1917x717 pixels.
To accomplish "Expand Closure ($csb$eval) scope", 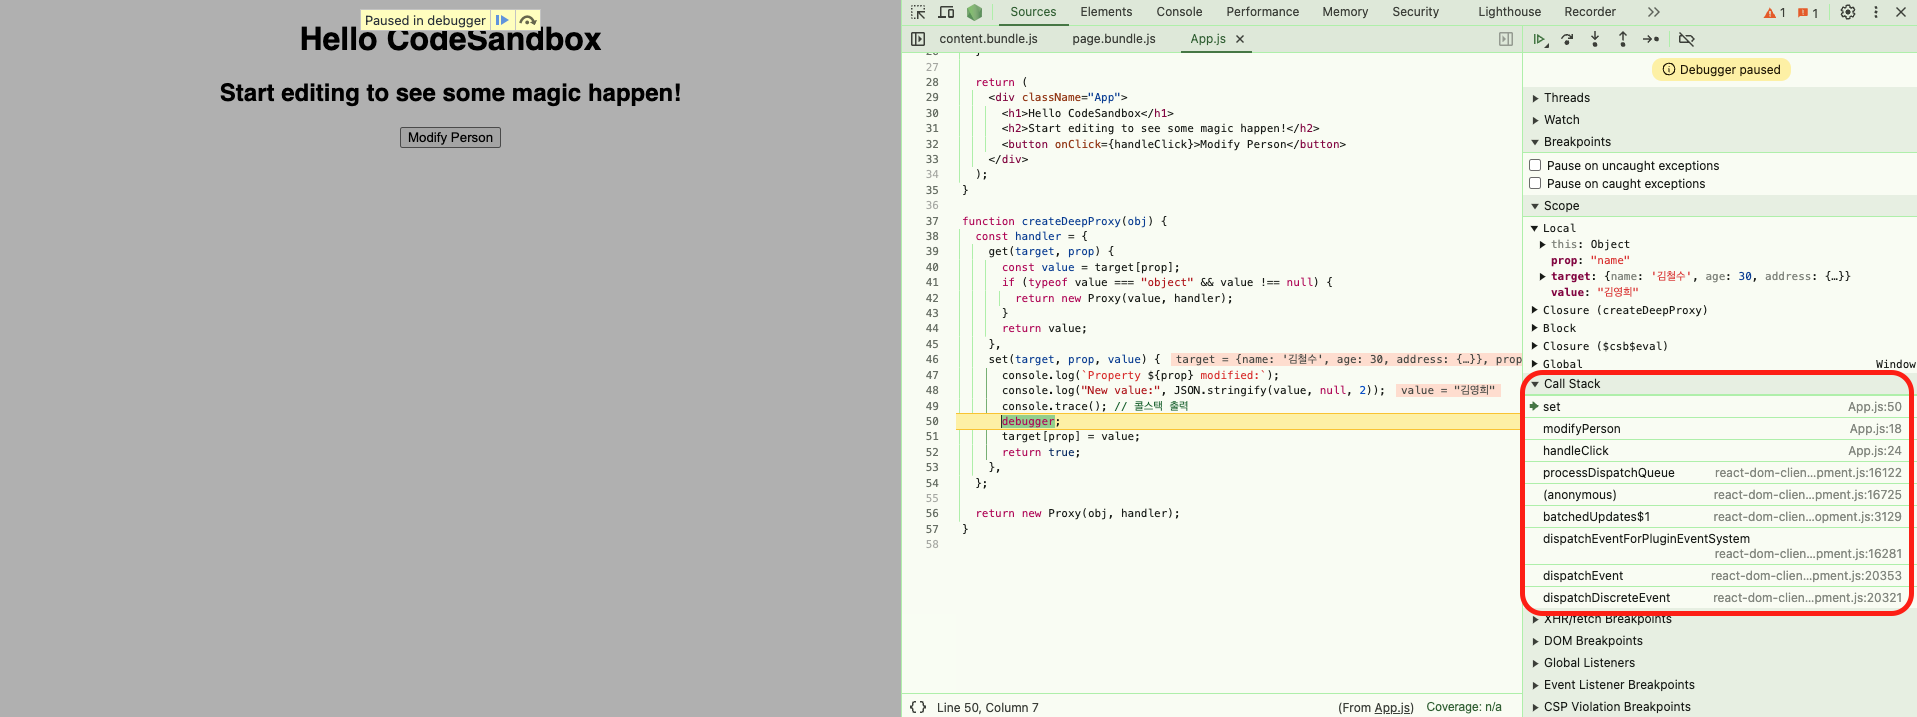I will [1534, 346].
